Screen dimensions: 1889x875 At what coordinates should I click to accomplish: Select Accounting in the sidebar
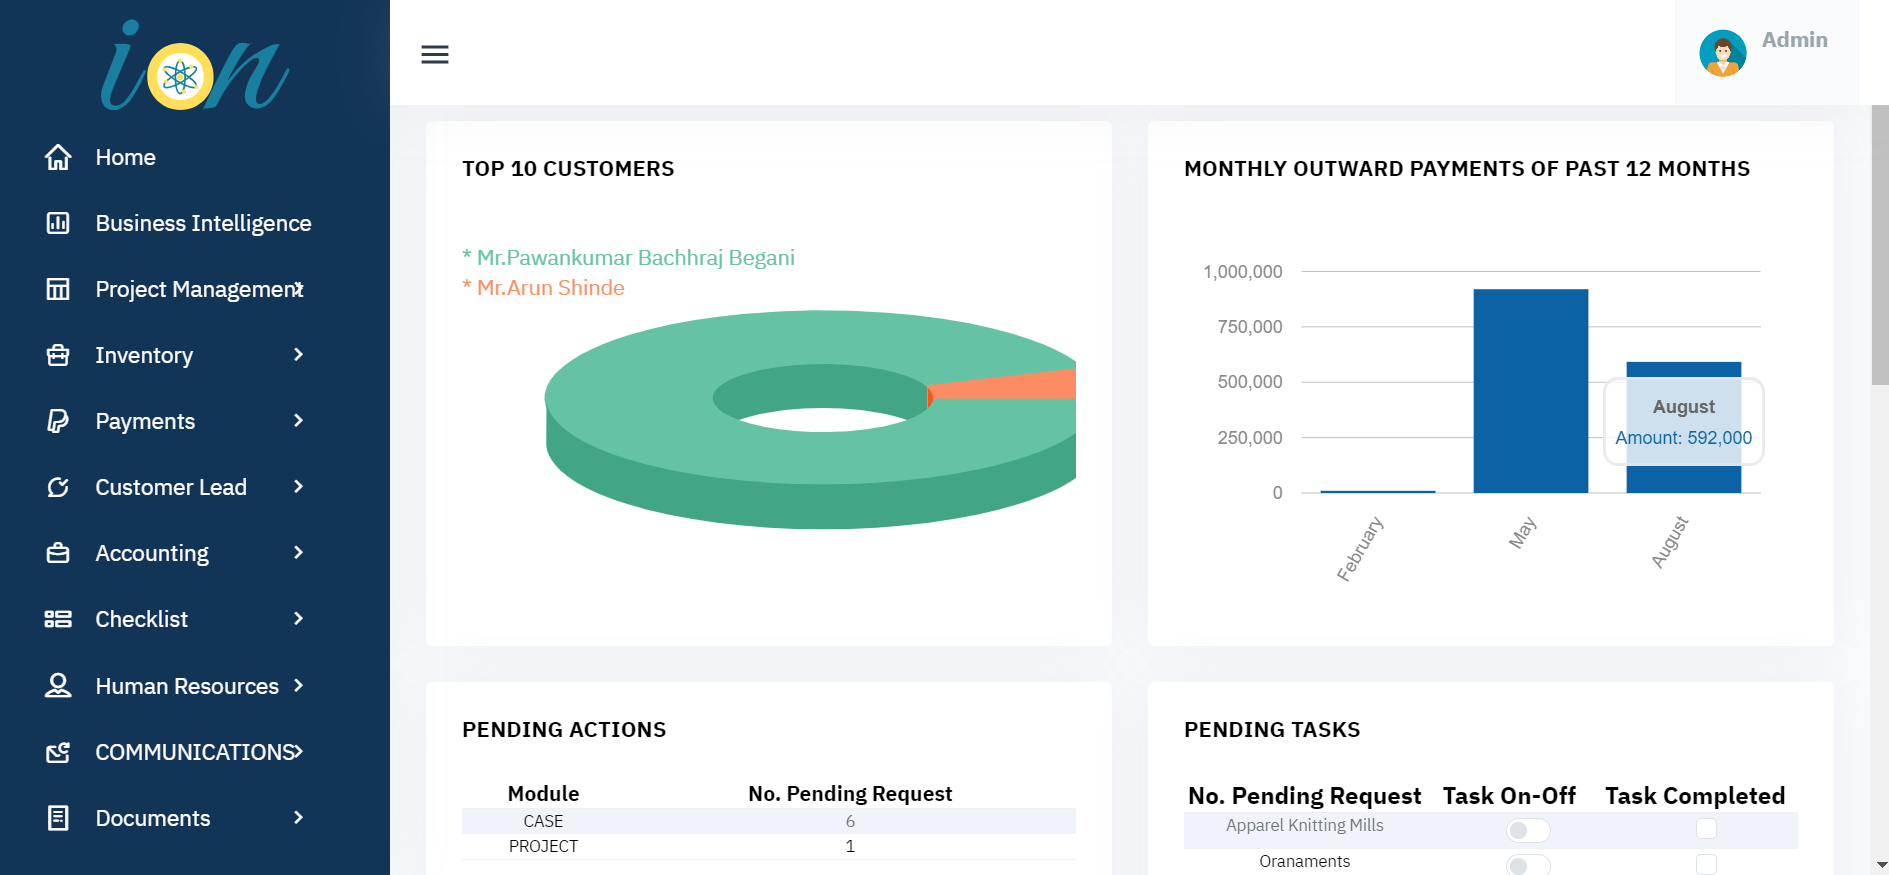pyautogui.click(x=152, y=553)
